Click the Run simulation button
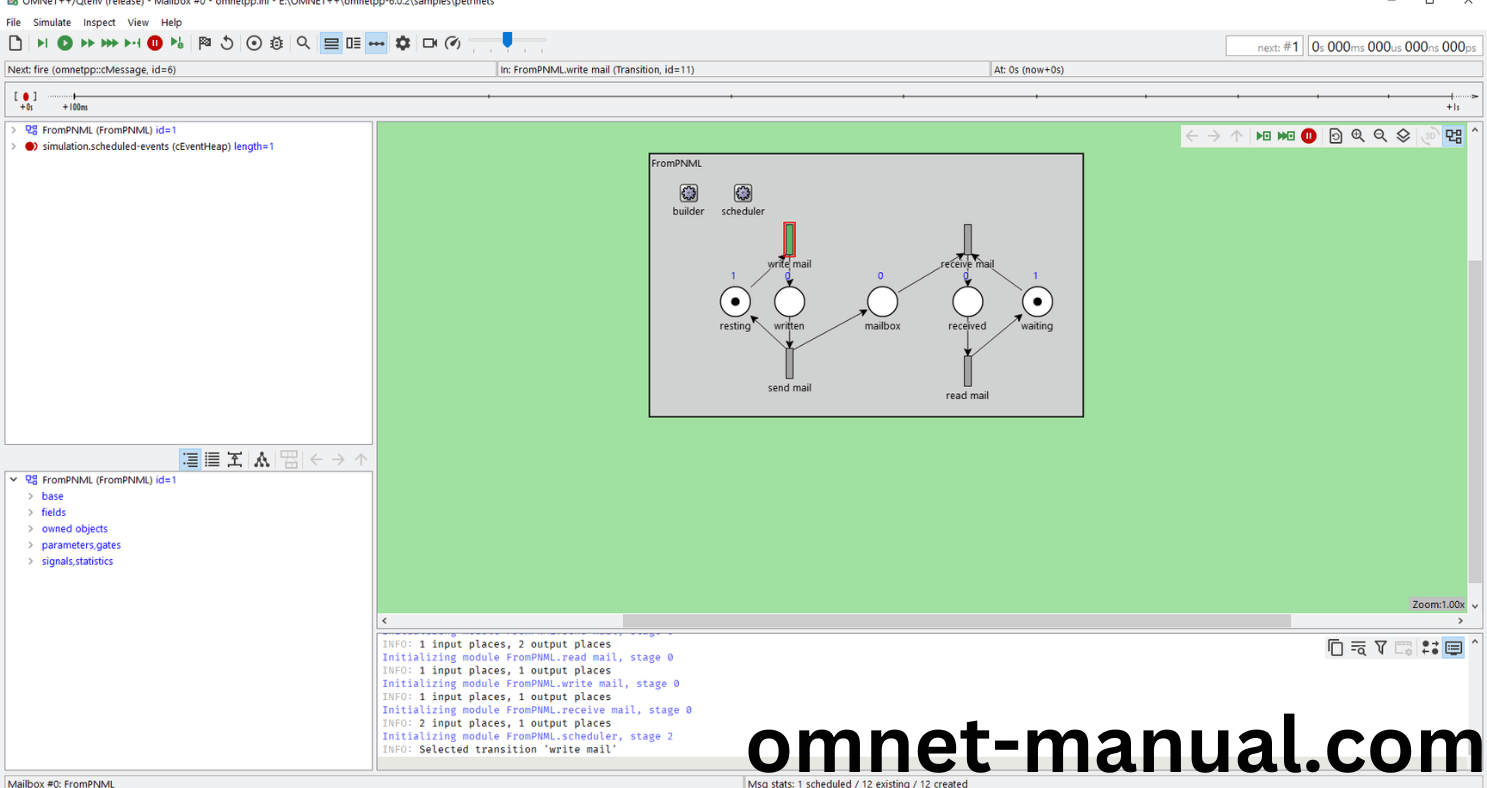The height and width of the screenshot is (788, 1487). pos(64,43)
